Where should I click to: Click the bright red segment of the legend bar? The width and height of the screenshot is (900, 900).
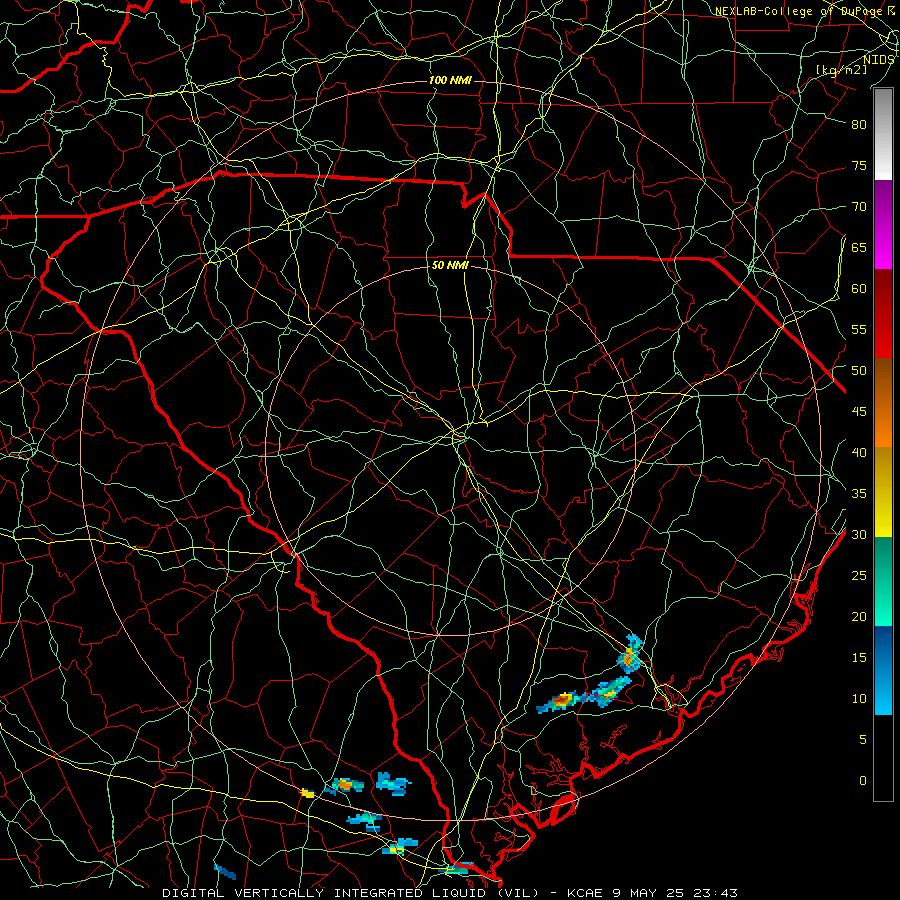(883, 314)
